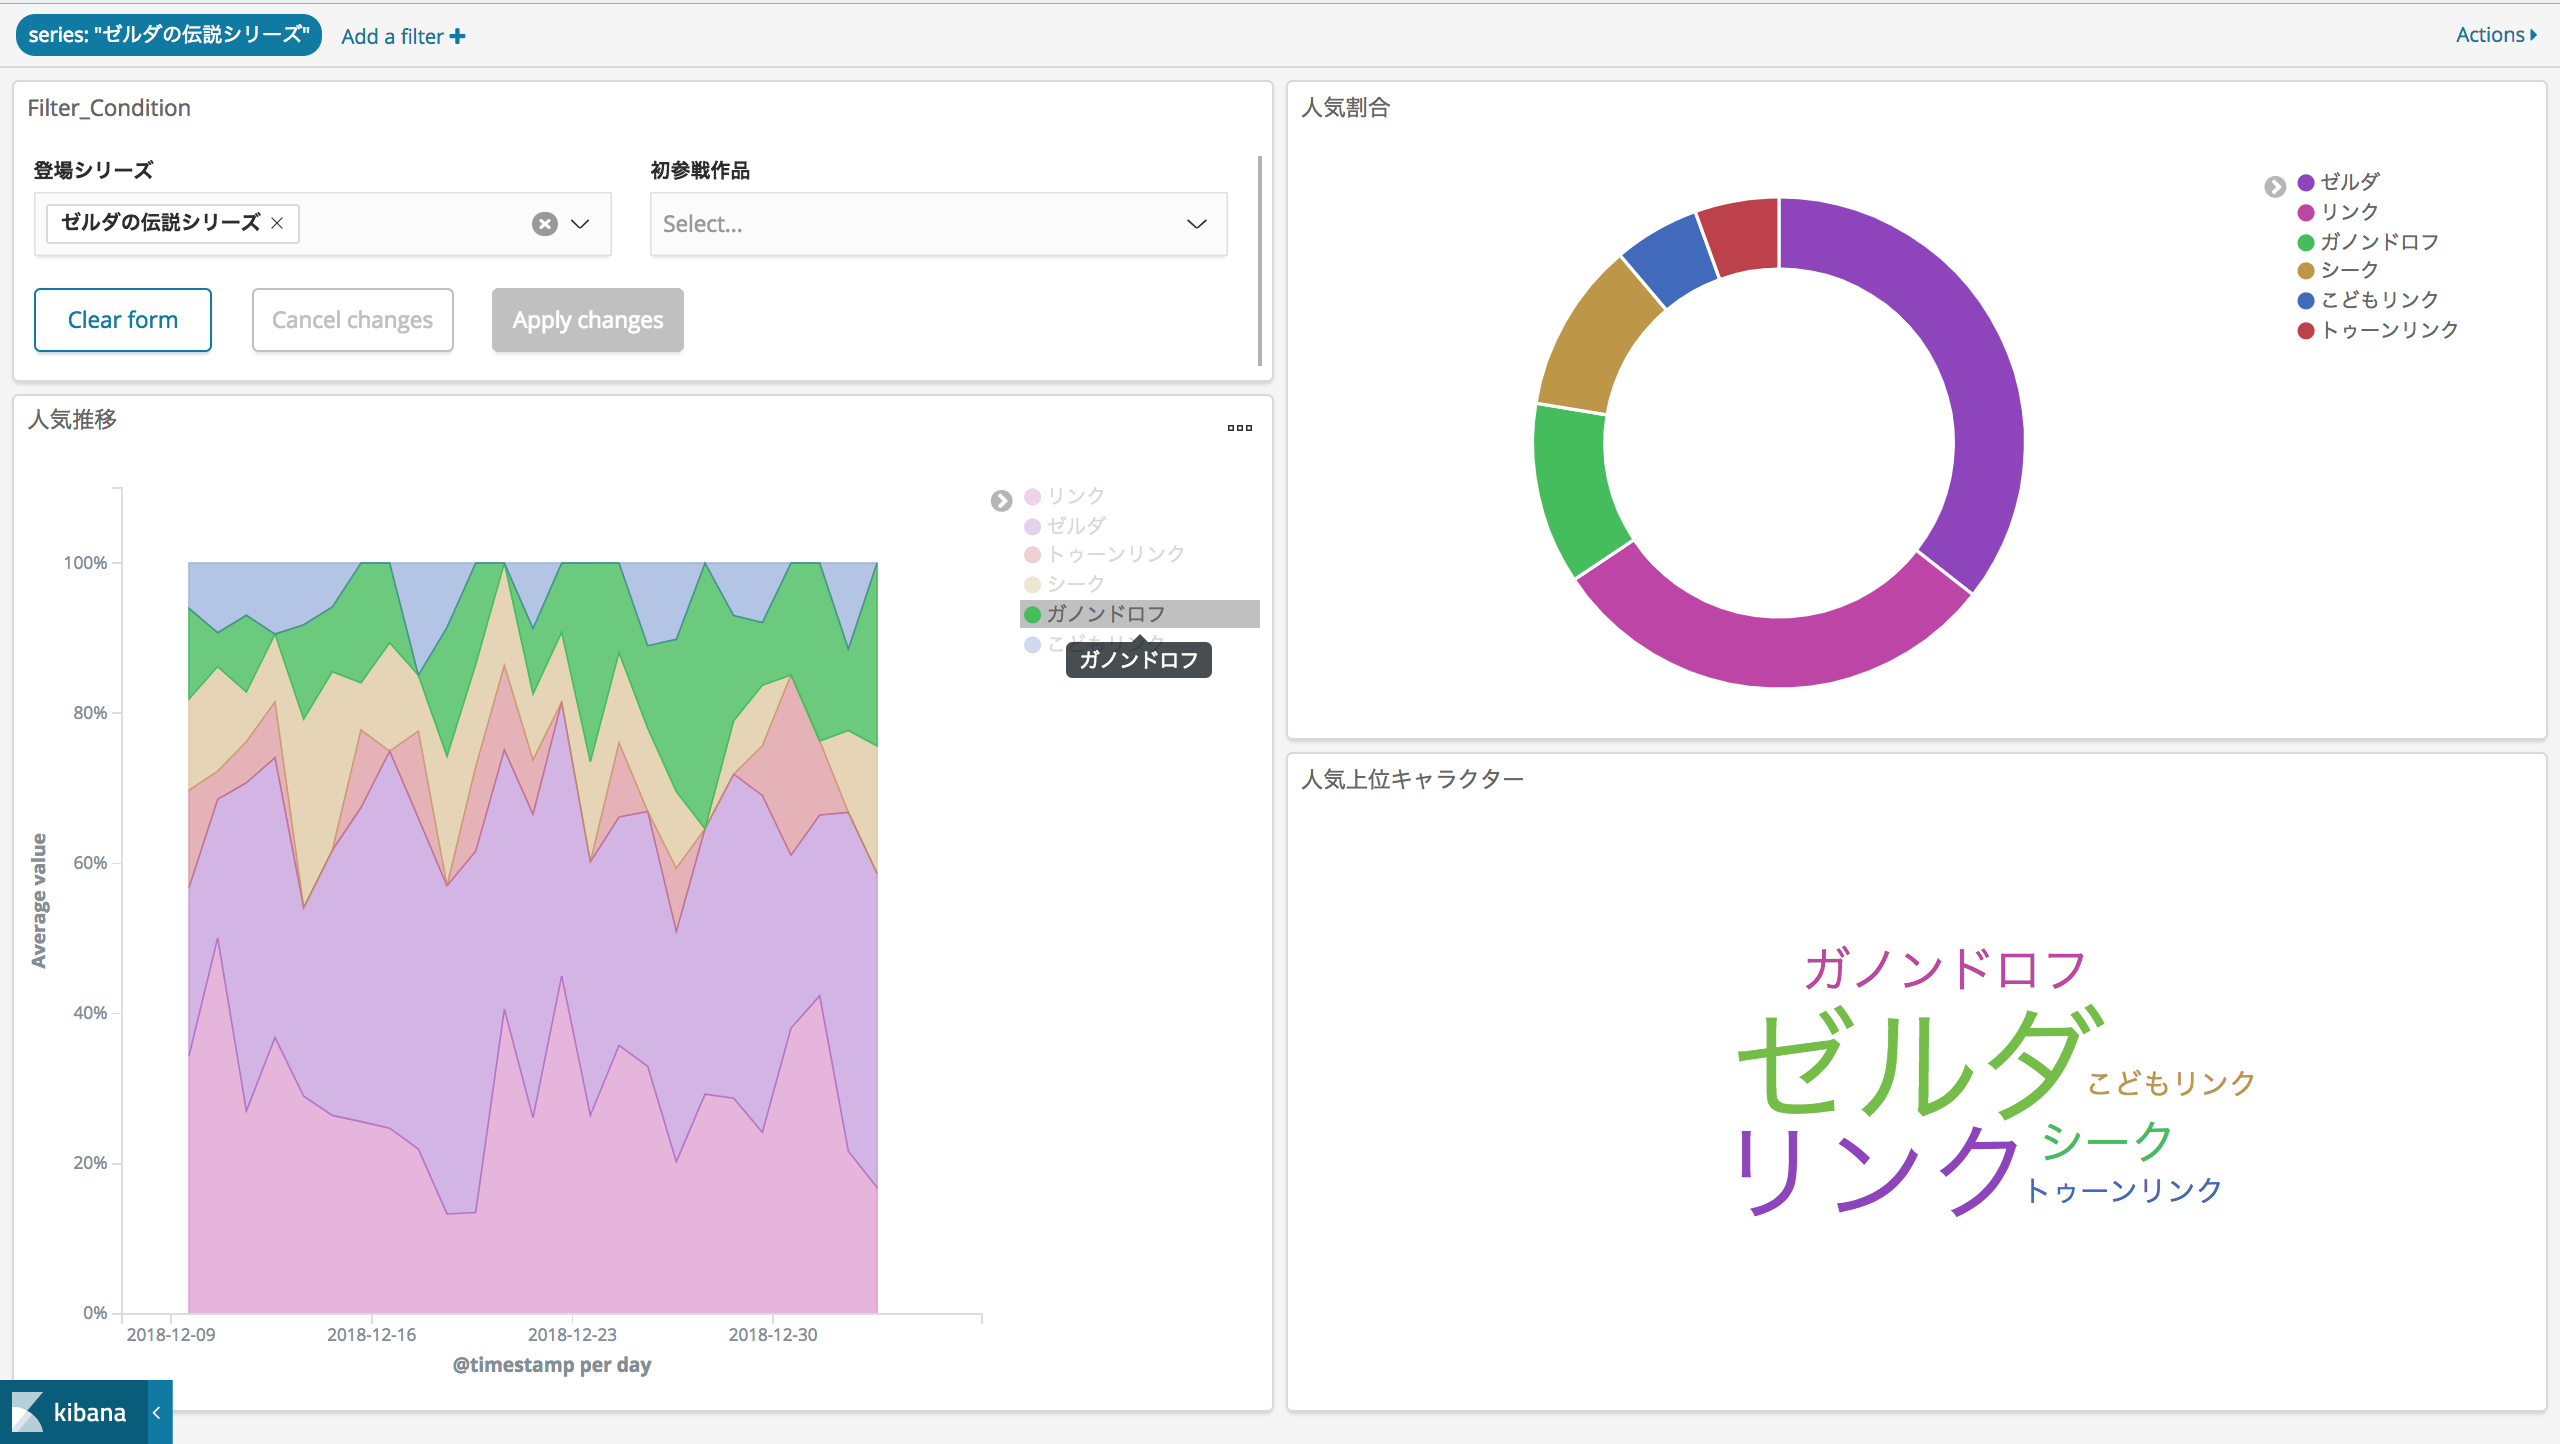2560x1444 pixels.
Task: Open the Actions menu
Action: [x=2492, y=34]
